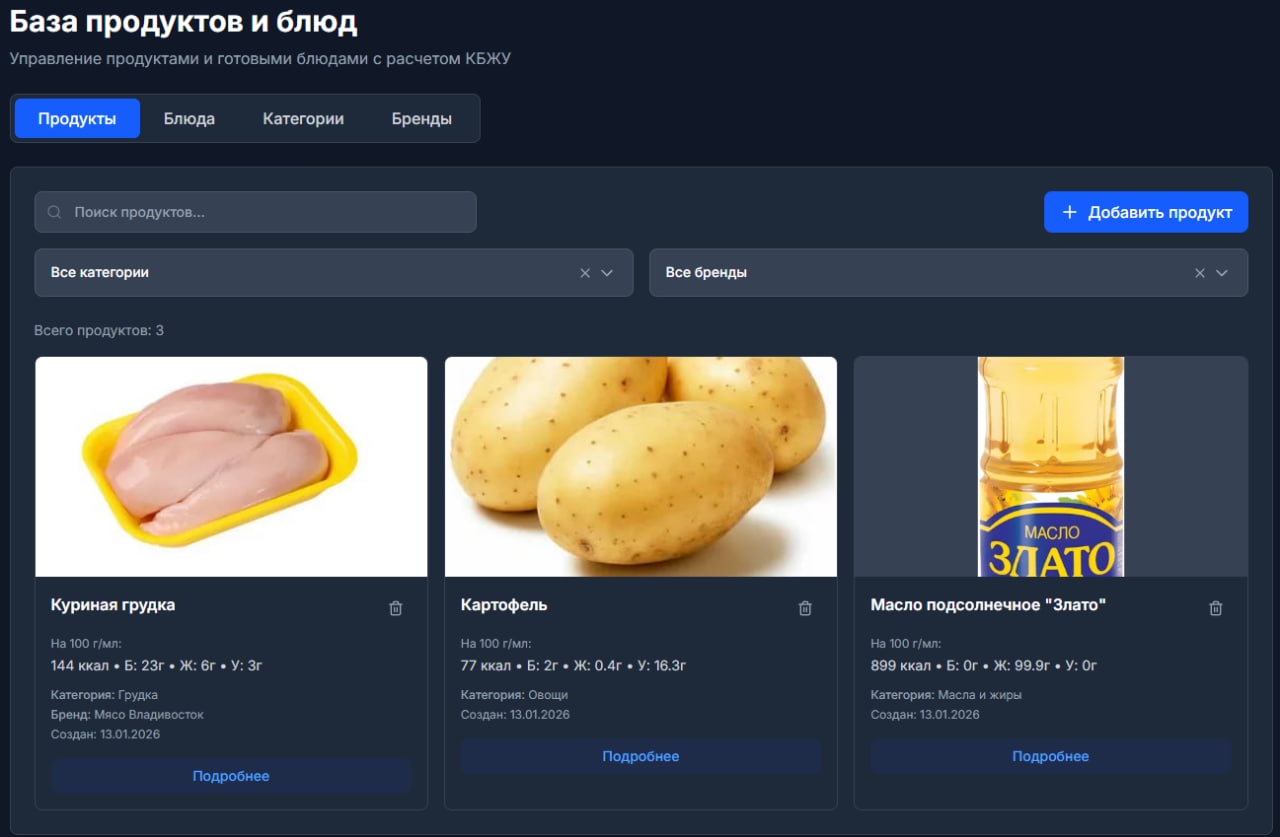
Task: Click Подробнее on the Картофель card
Action: click(640, 757)
